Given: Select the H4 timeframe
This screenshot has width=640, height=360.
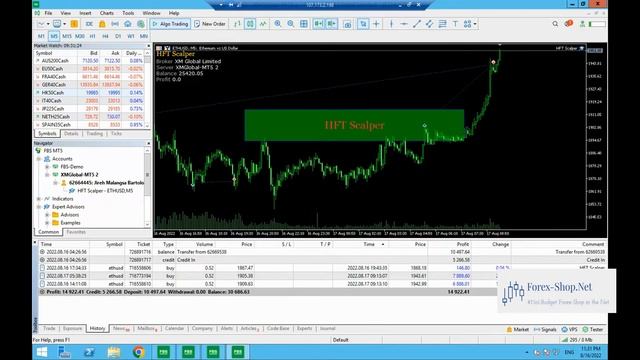Looking at the screenshot, I should pos(105,36).
